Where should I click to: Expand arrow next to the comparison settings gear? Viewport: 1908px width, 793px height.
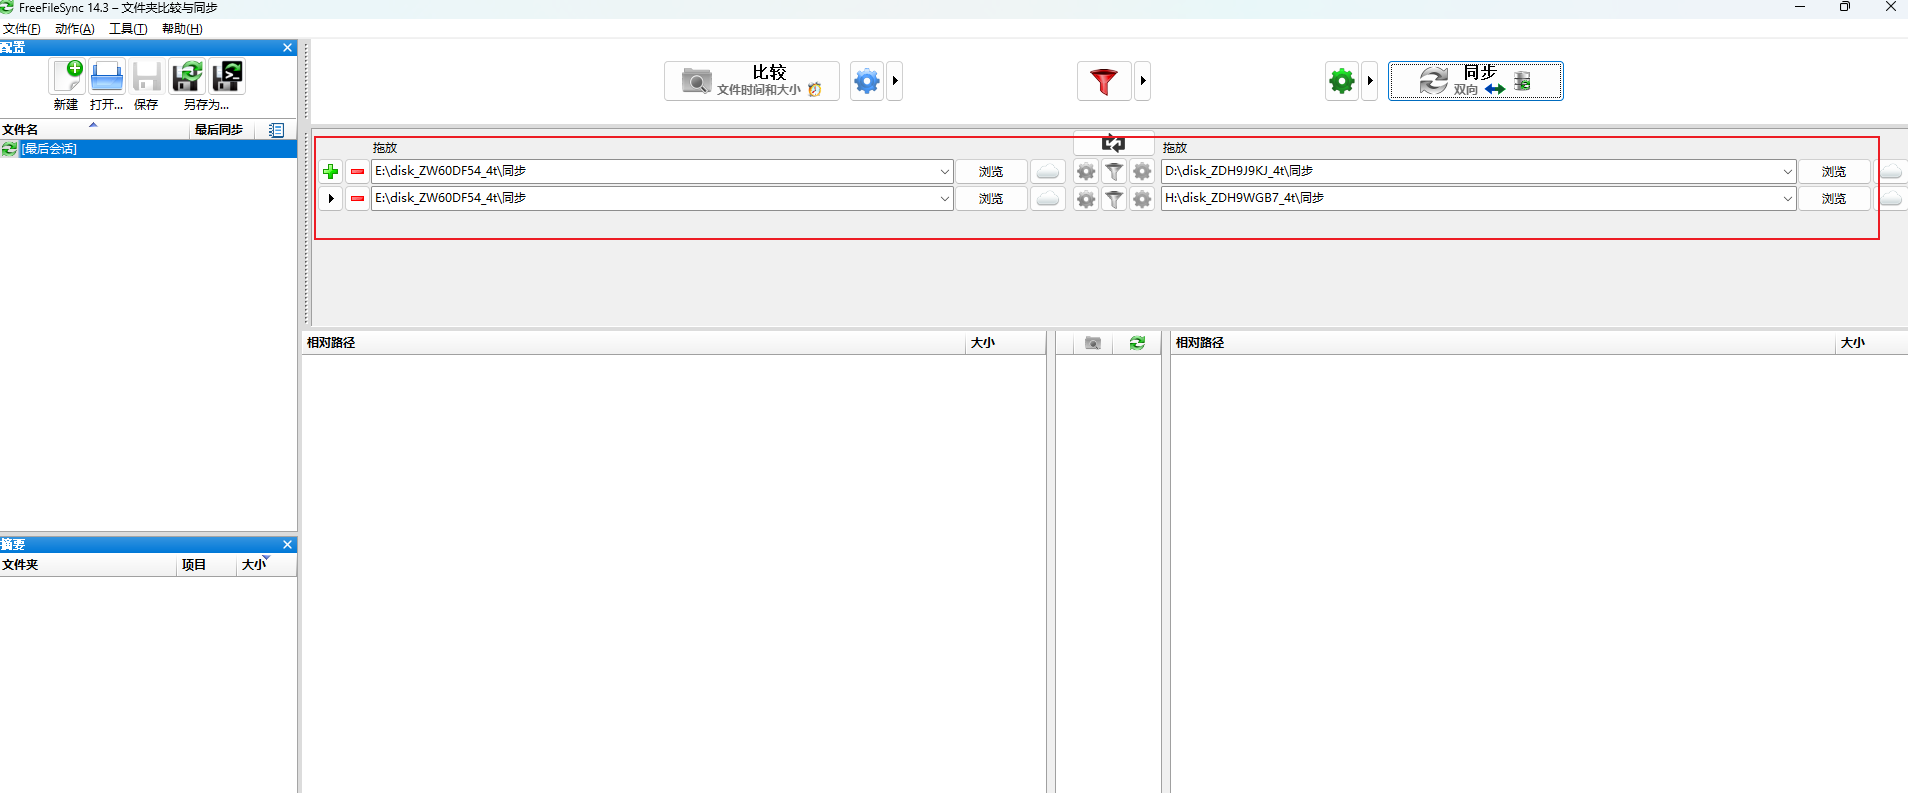click(895, 81)
